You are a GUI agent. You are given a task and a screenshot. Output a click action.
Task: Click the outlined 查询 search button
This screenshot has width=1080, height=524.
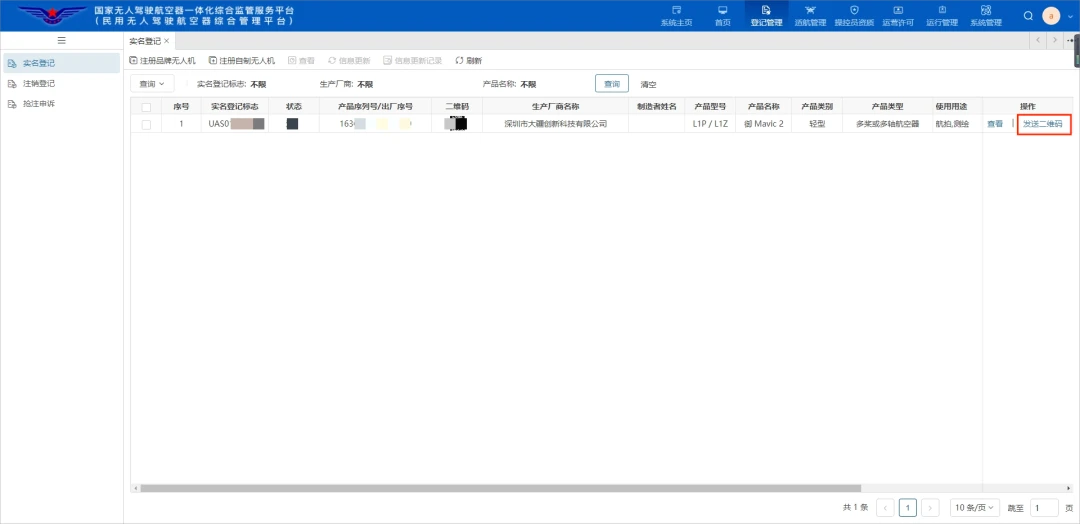point(612,84)
